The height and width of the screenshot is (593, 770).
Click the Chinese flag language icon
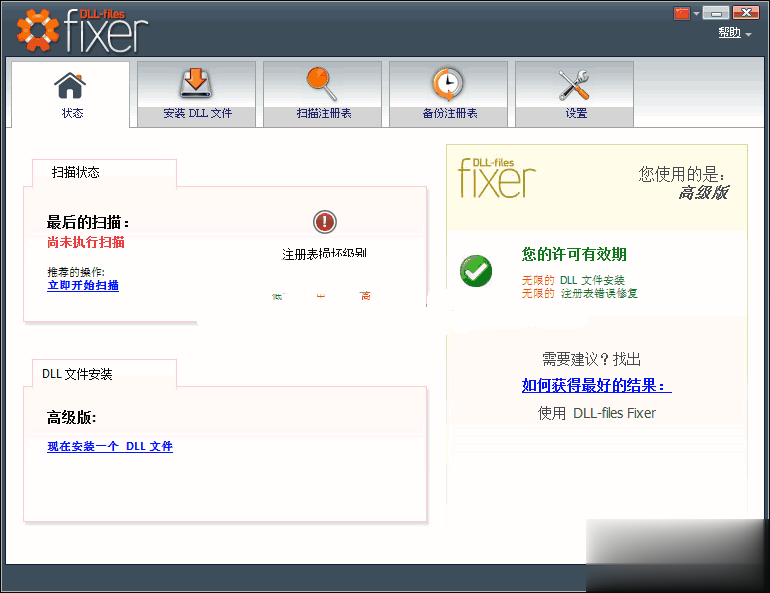[x=682, y=13]
